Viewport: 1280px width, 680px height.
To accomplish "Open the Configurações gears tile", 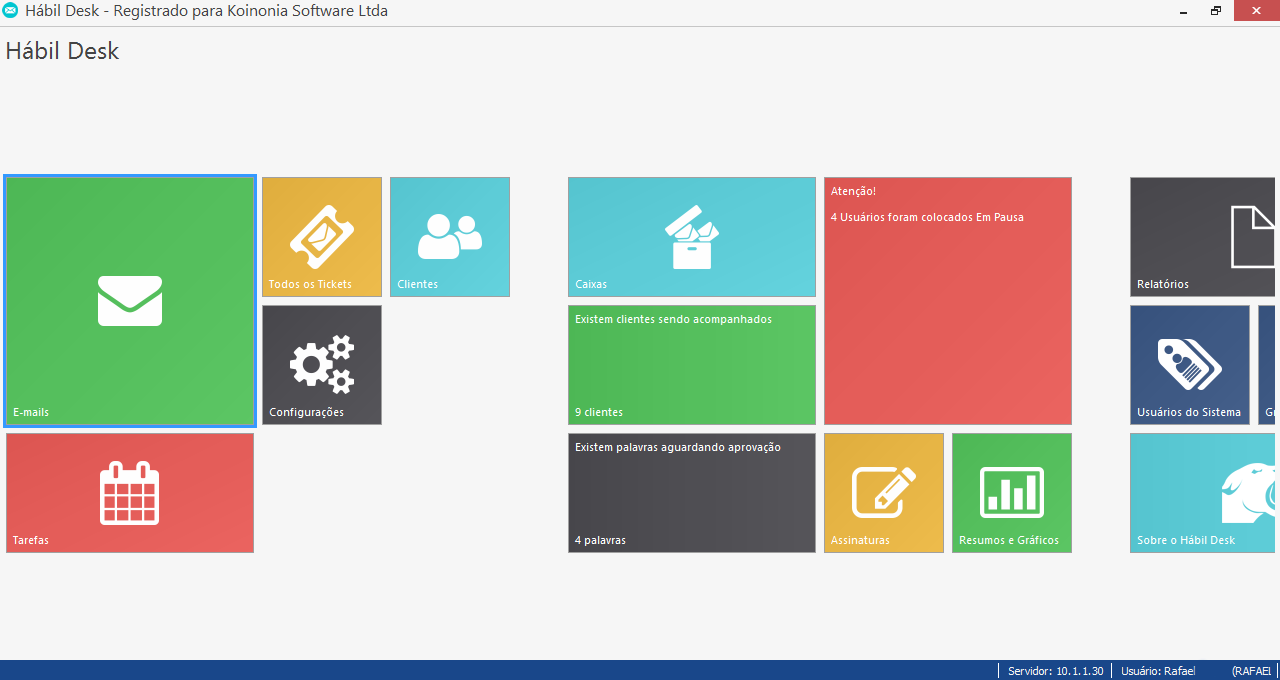I will coord(322,365).
